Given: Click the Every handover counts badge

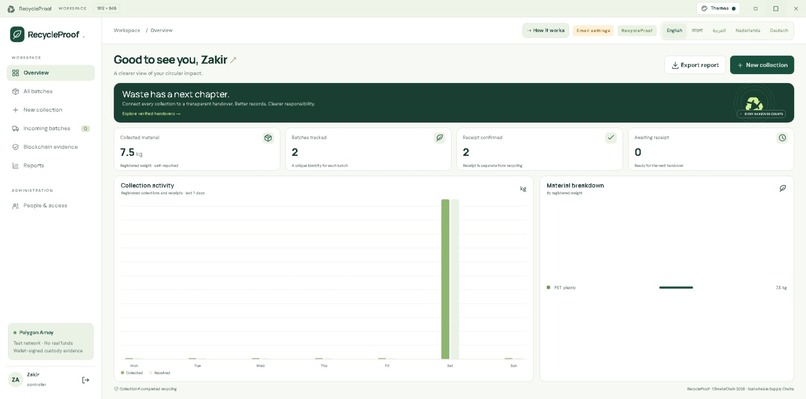Looking at the screenshot, I should coord(761,114).
